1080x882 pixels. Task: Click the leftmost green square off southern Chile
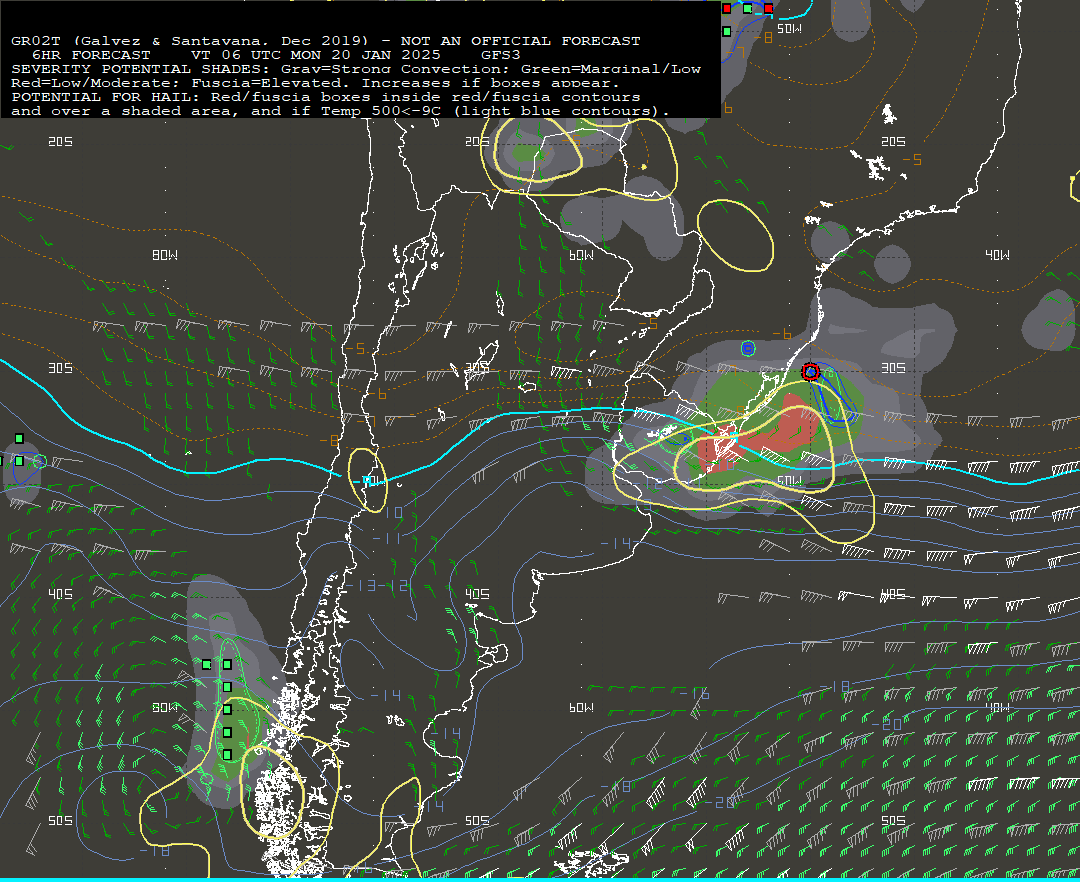(x=207, y=664)
